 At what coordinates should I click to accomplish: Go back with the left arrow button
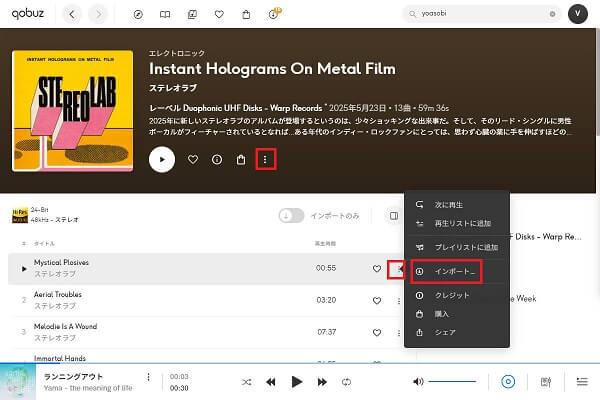point(72,14)
